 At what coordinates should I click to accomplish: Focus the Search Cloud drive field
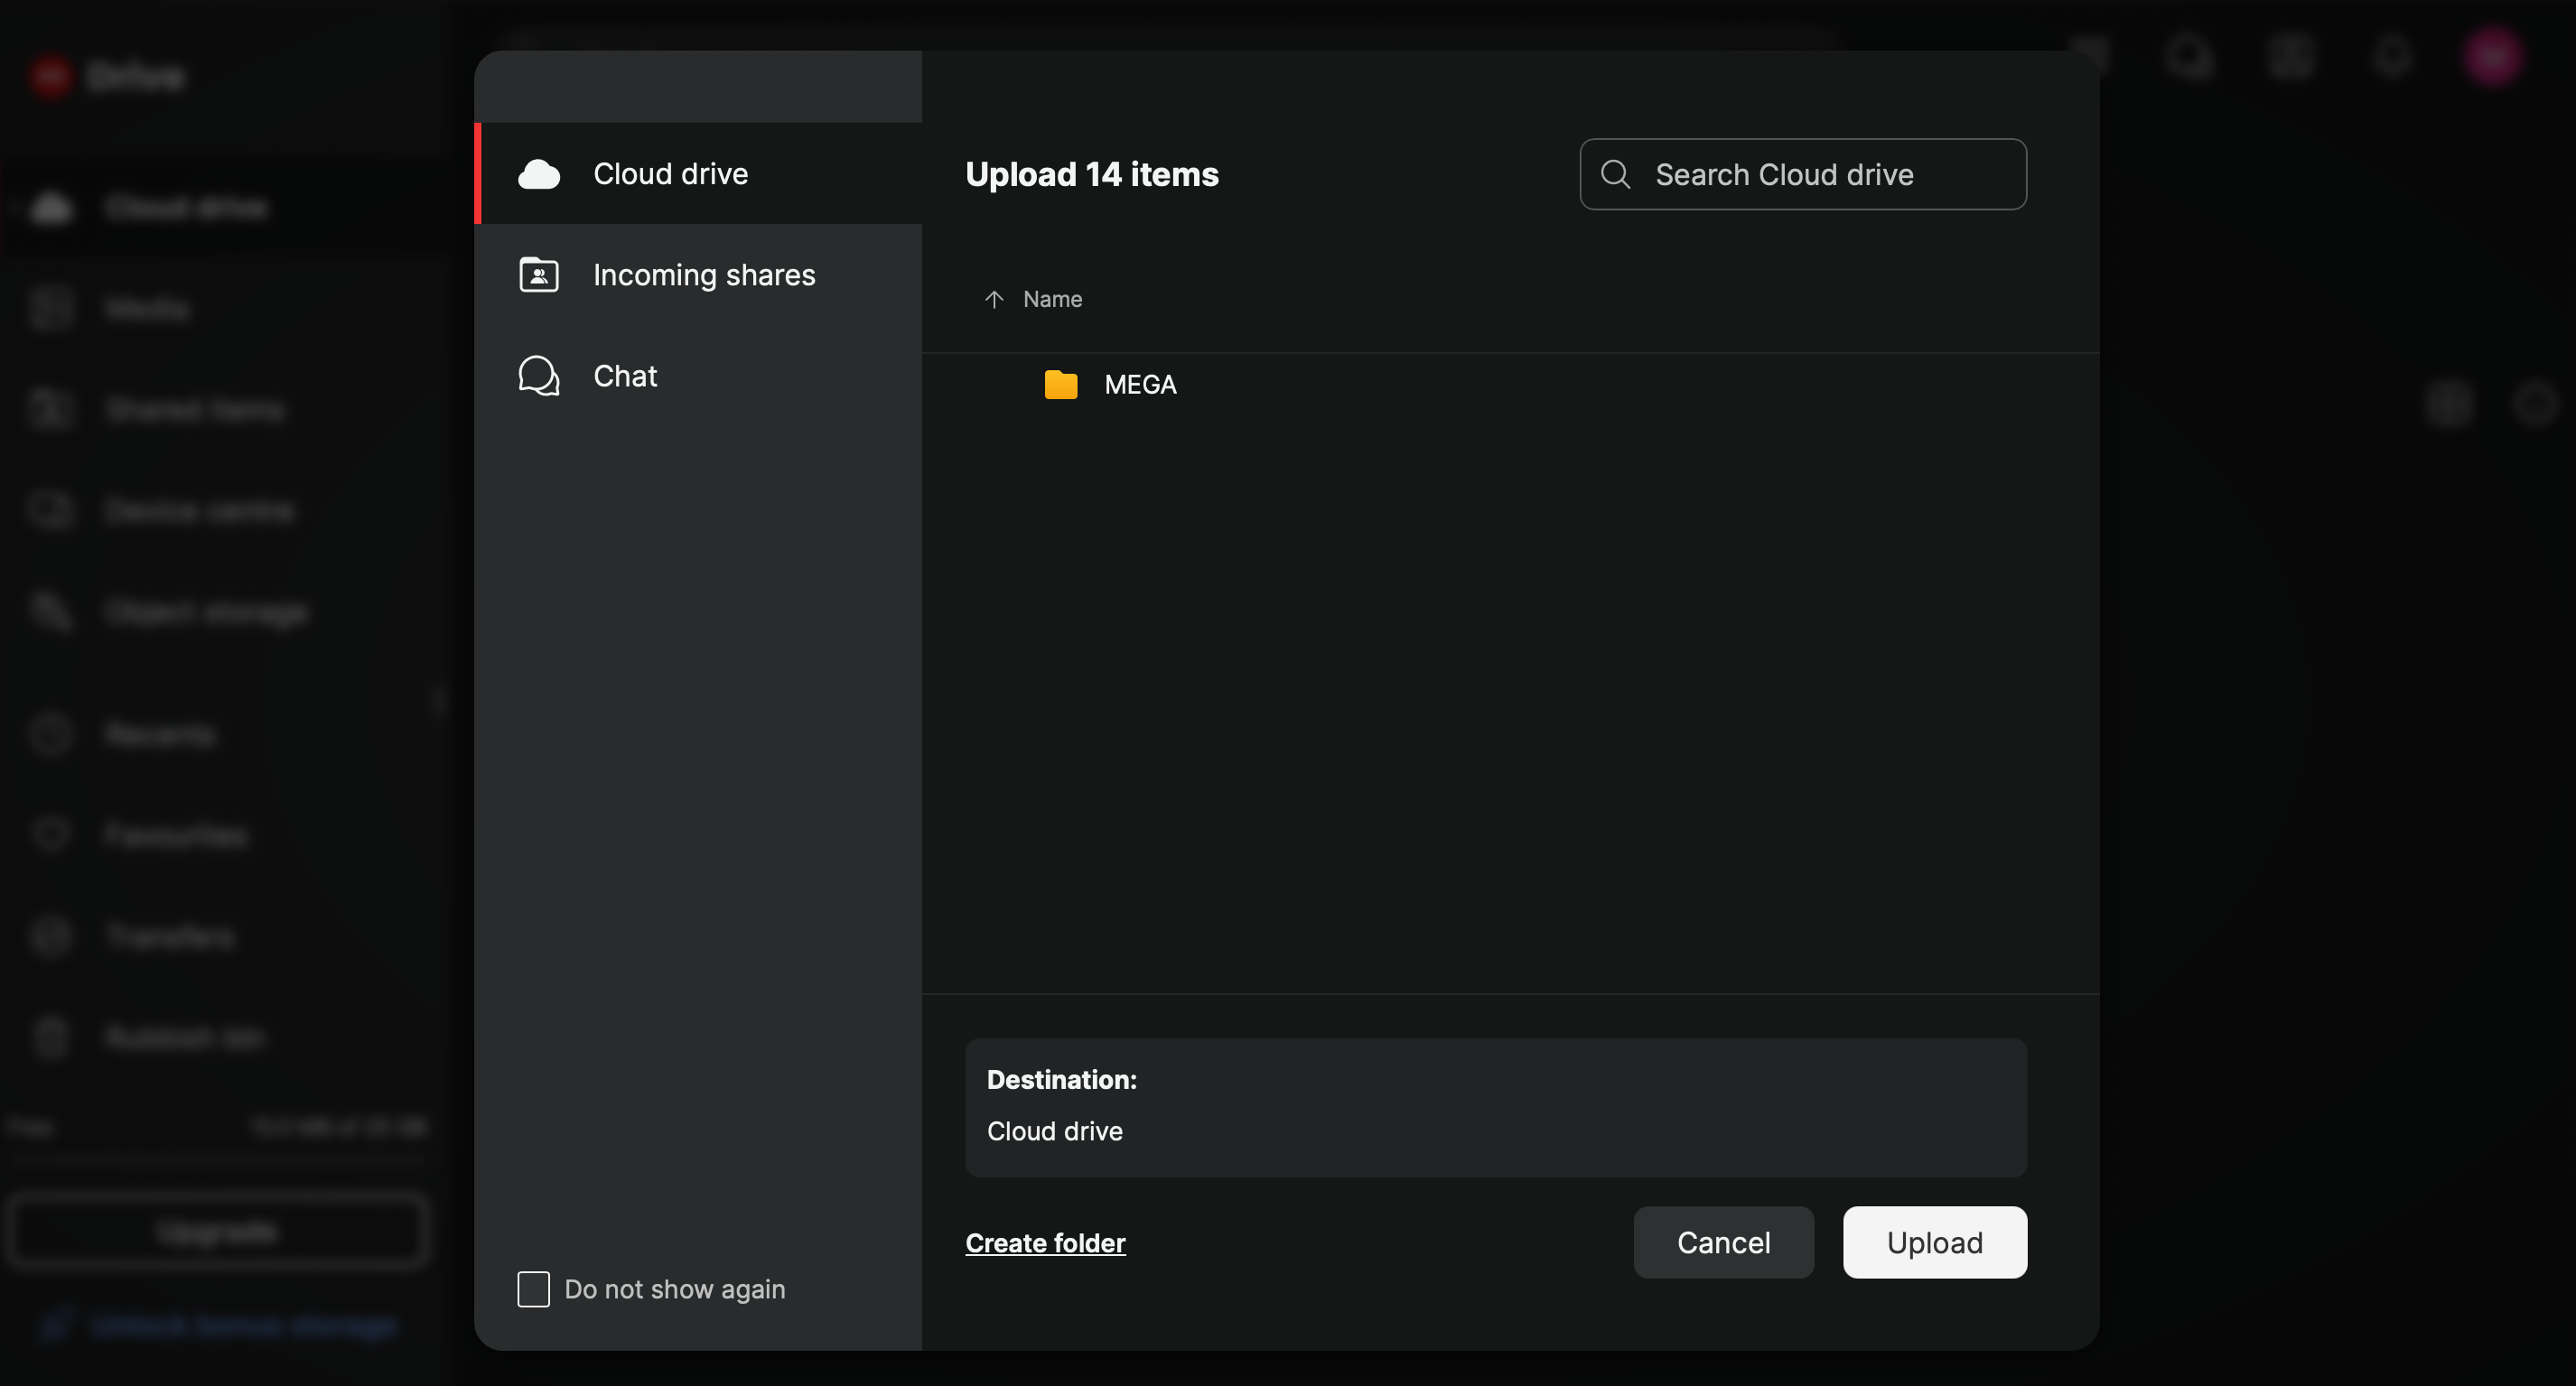pos(1803,174)
